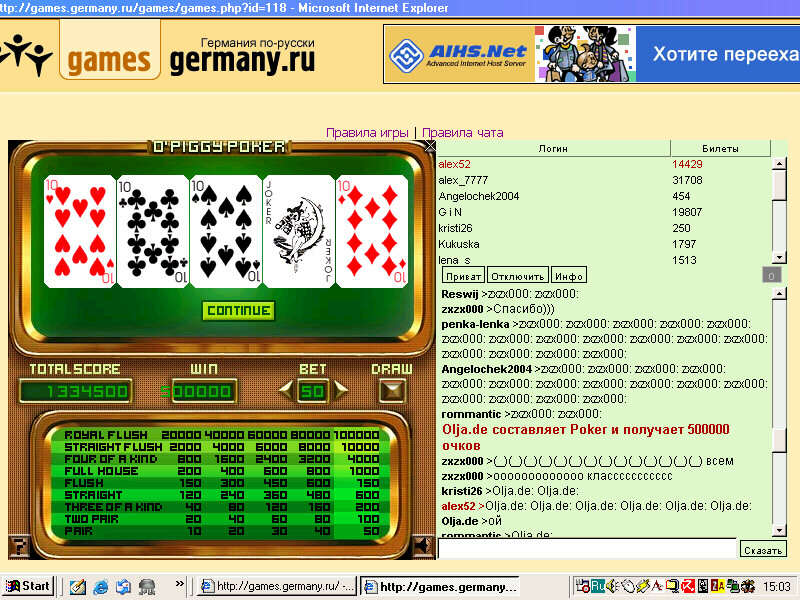Select the ten of hearts card
800x600 pixels.
(79, 232)
